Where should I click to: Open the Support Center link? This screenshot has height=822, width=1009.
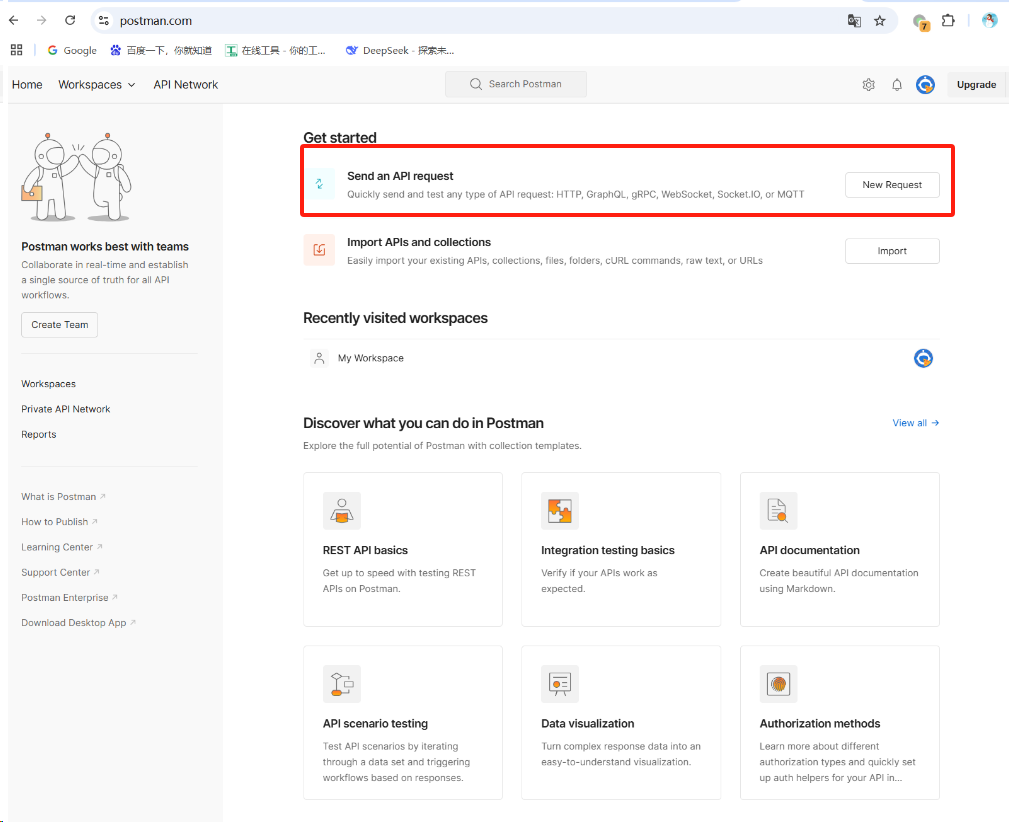point(60,572)
